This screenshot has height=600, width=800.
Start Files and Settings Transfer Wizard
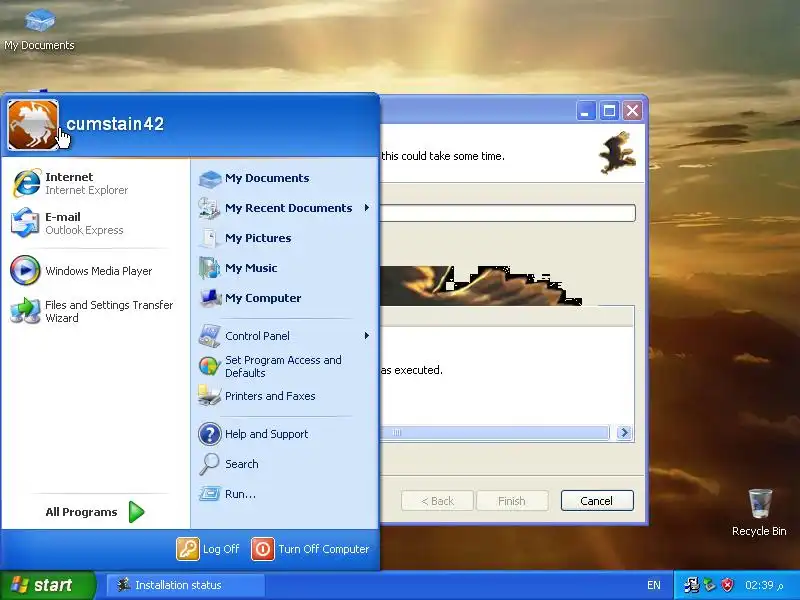95,311
